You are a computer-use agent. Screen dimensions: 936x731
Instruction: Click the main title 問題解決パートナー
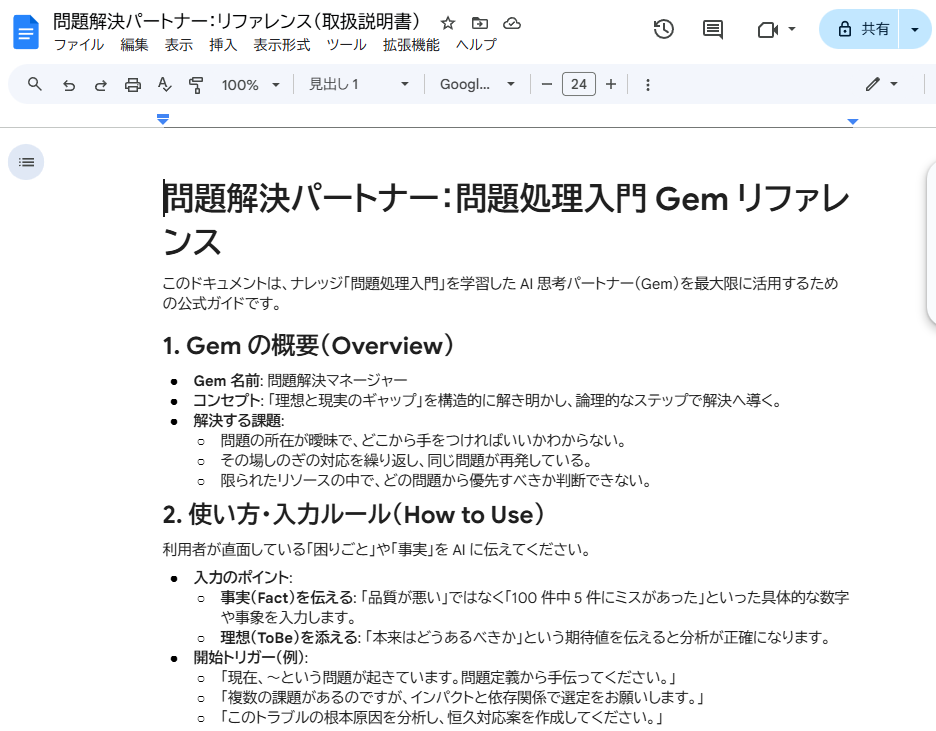pos(506,220)
